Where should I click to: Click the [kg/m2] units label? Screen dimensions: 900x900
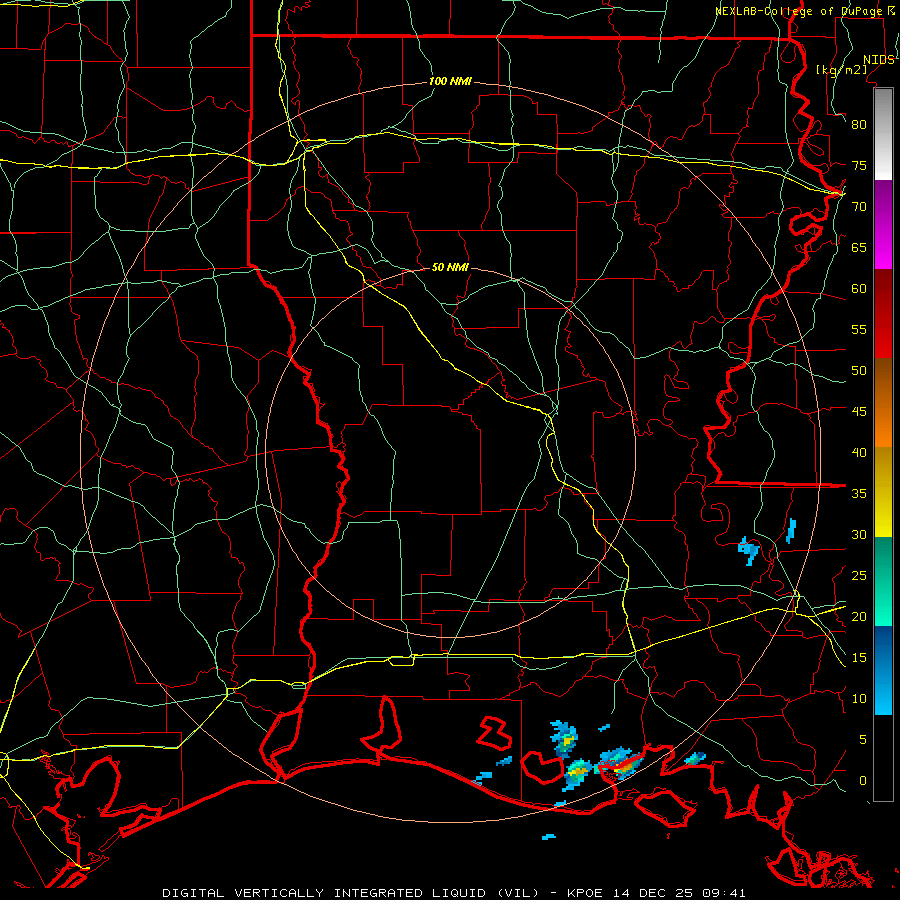841,70
